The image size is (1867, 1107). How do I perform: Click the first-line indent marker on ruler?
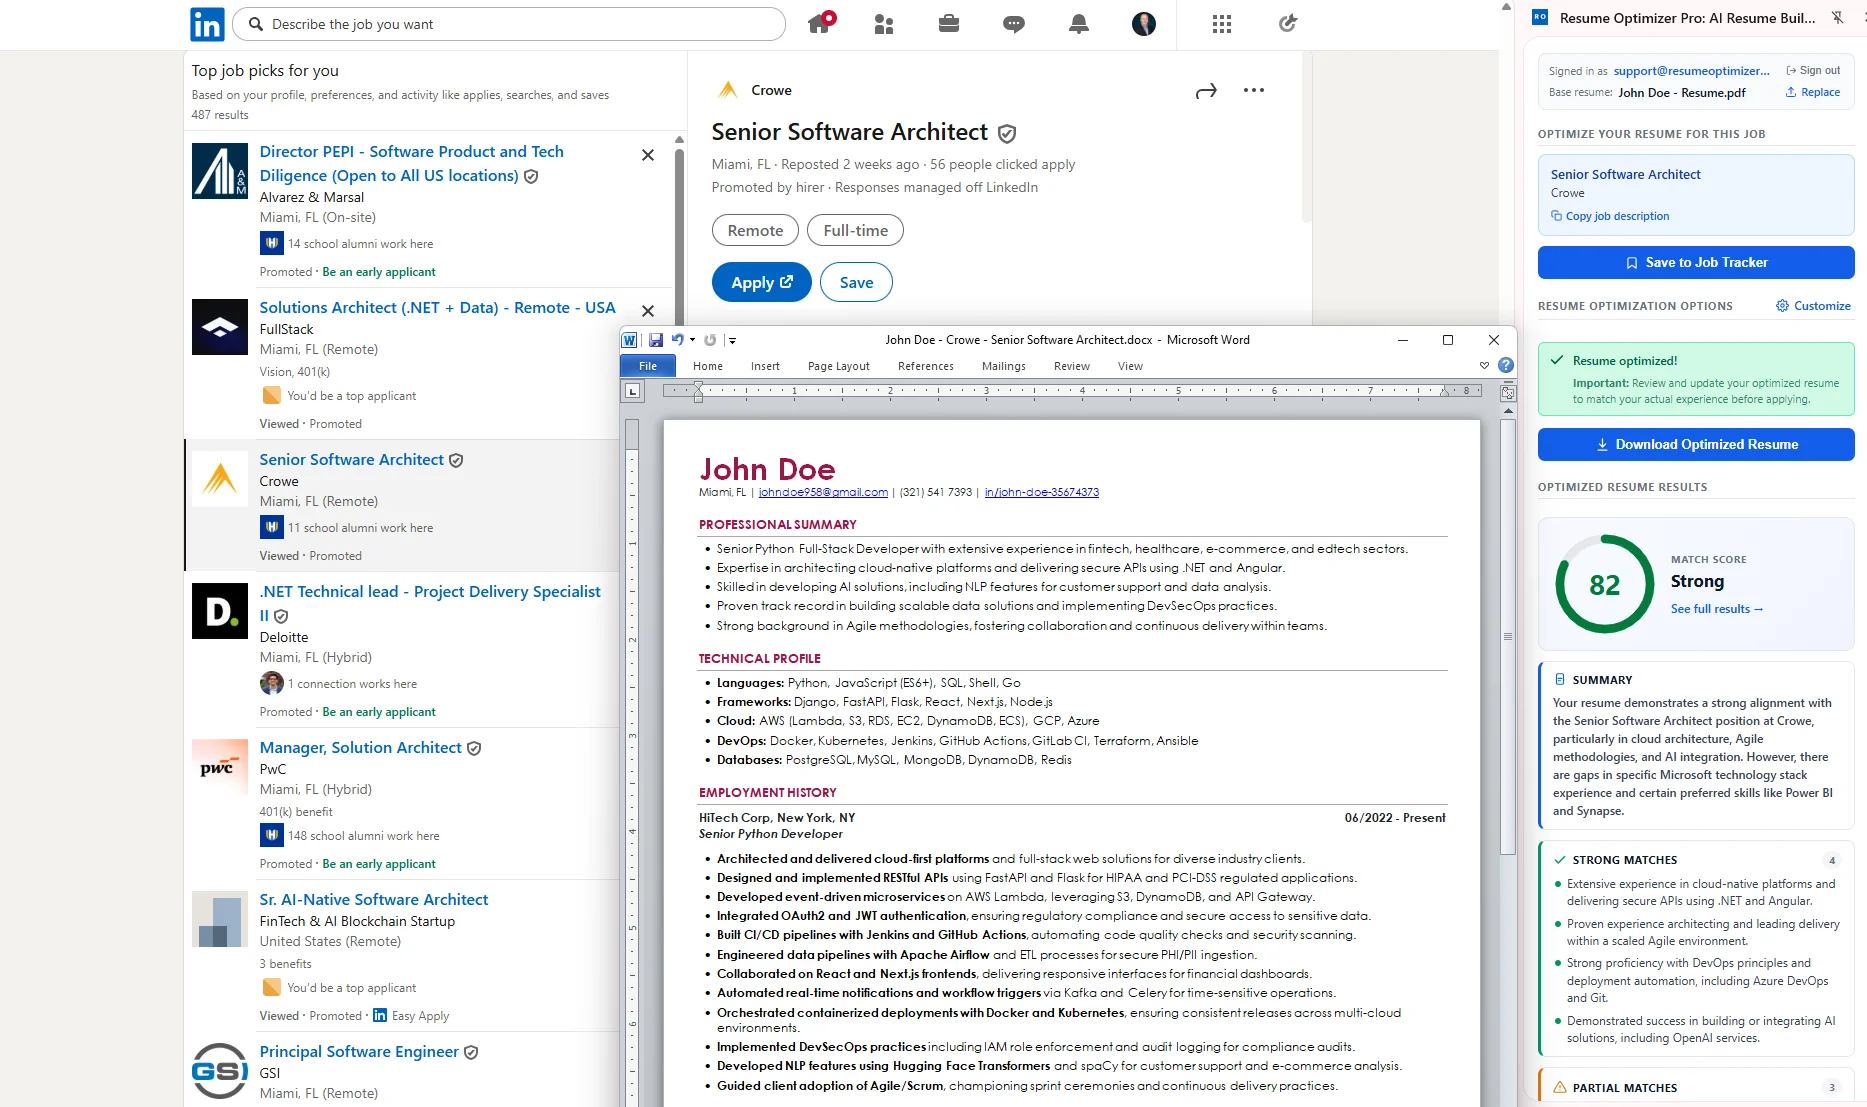tap(698, 386)
